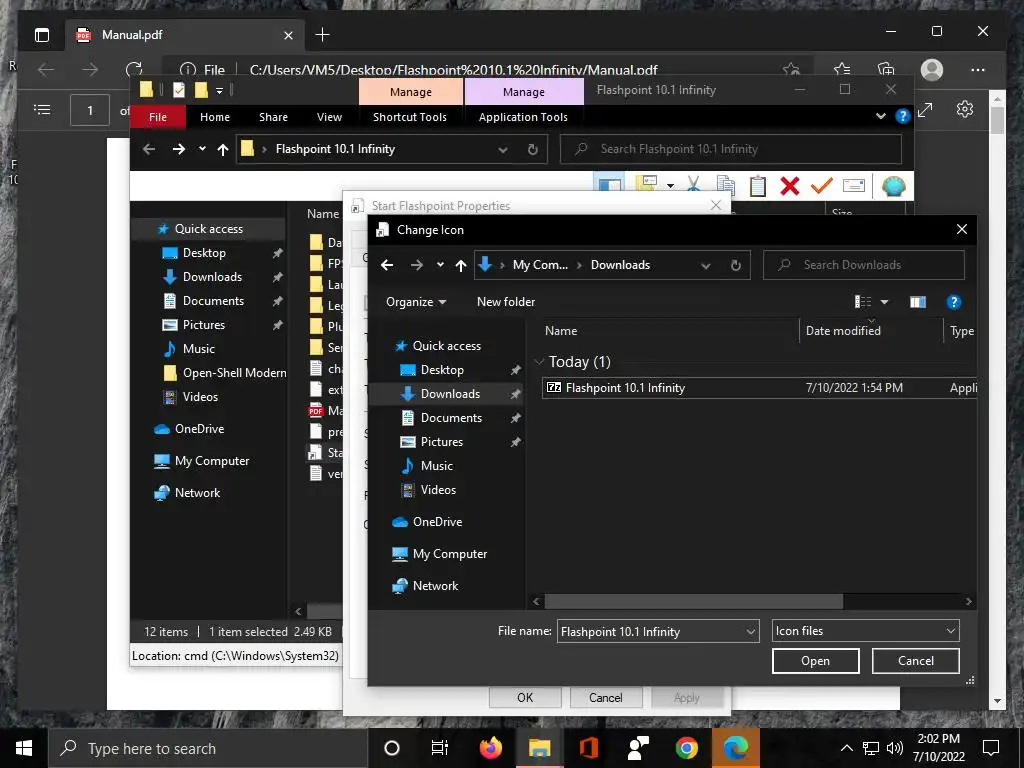
Task: Go back in the Change Icon dialog
Action: pos(387,265)
